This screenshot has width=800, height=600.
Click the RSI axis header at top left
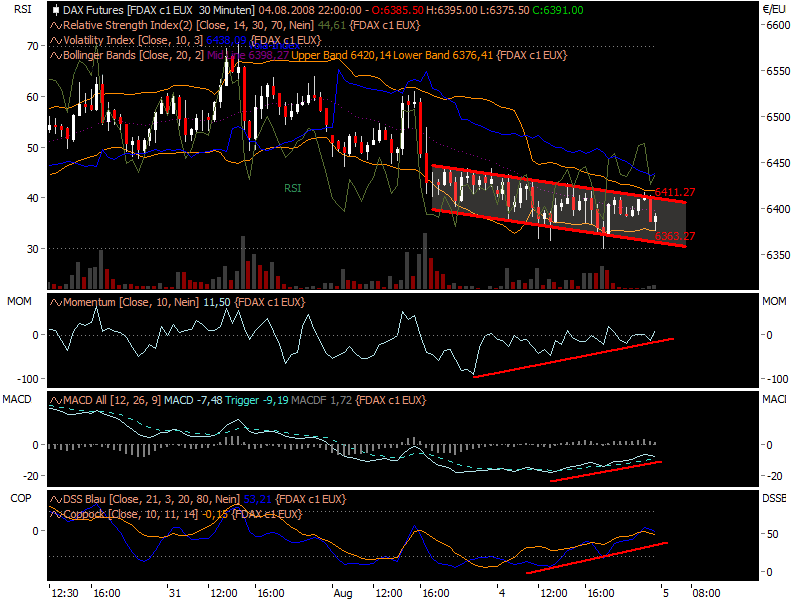[x=22, y=9]
